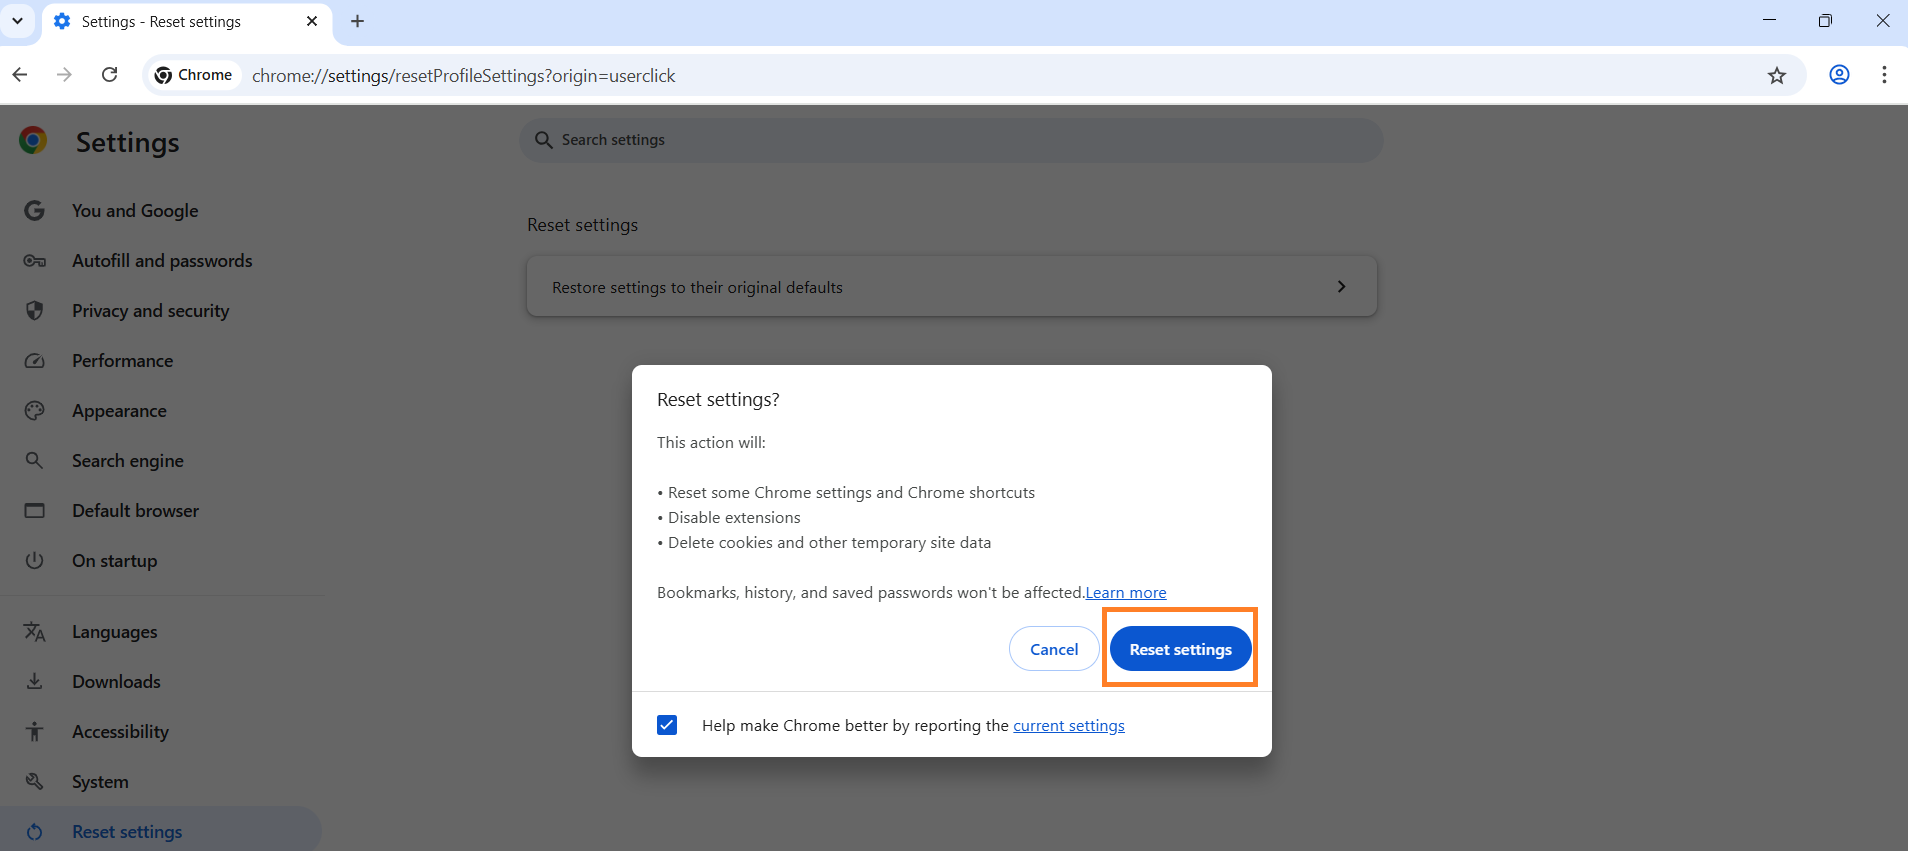Image resolution: width=1908 pixels, height=851 pixels.
Task: Expand the tab search dropdown arrow
Action: coord(17,21)
